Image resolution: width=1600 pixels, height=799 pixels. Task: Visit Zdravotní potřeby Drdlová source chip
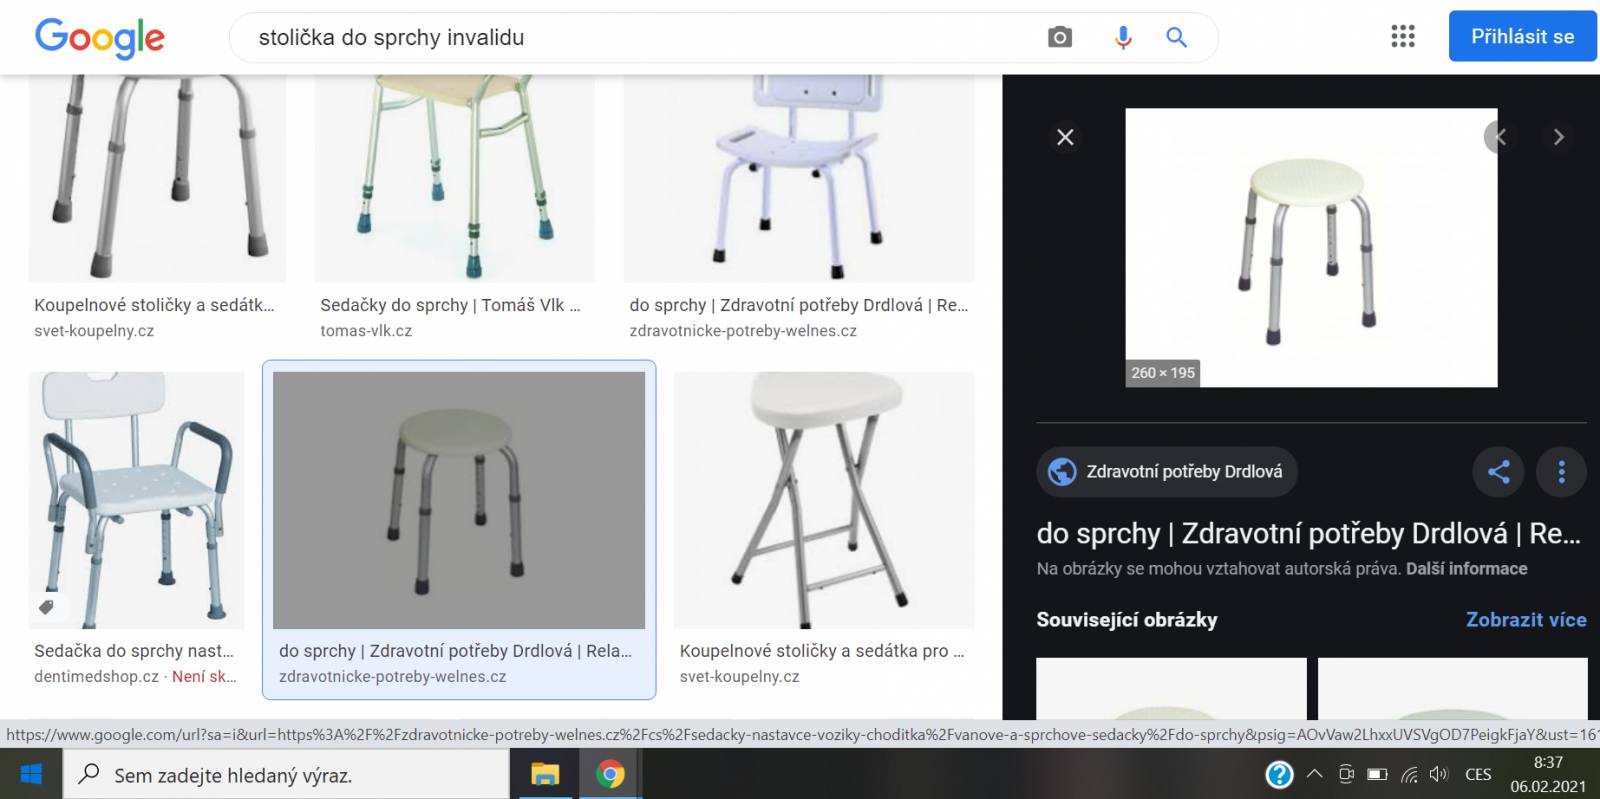[1167, 472]
